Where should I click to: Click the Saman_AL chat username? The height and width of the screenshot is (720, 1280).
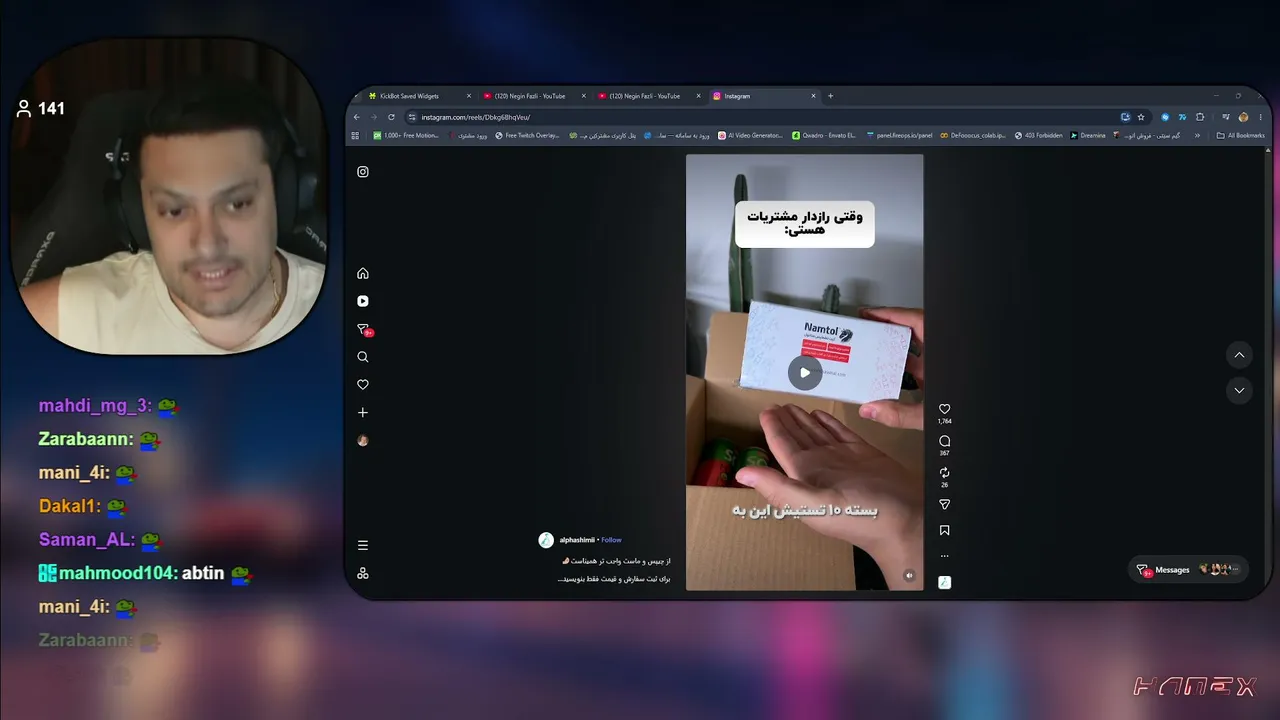point(85,540)
